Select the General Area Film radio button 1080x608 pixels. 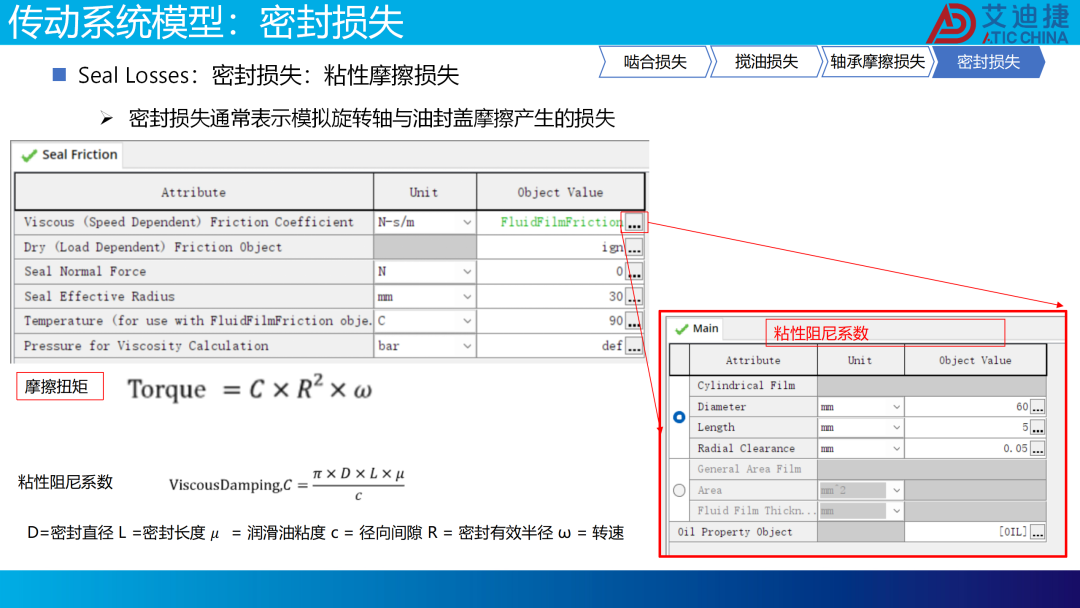pyautogui.click(x=679, y=490)
